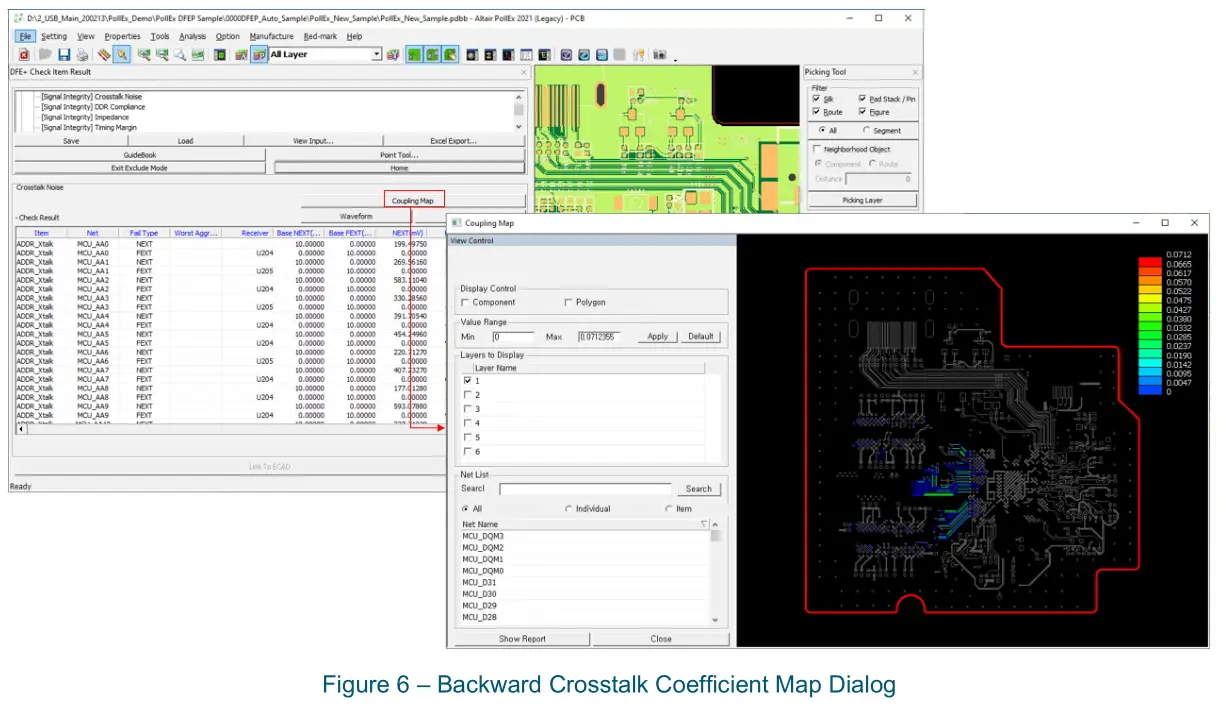1226x715 pixels.
Task: Check layer 2 in Layers to Display
Action: (467, 395)
